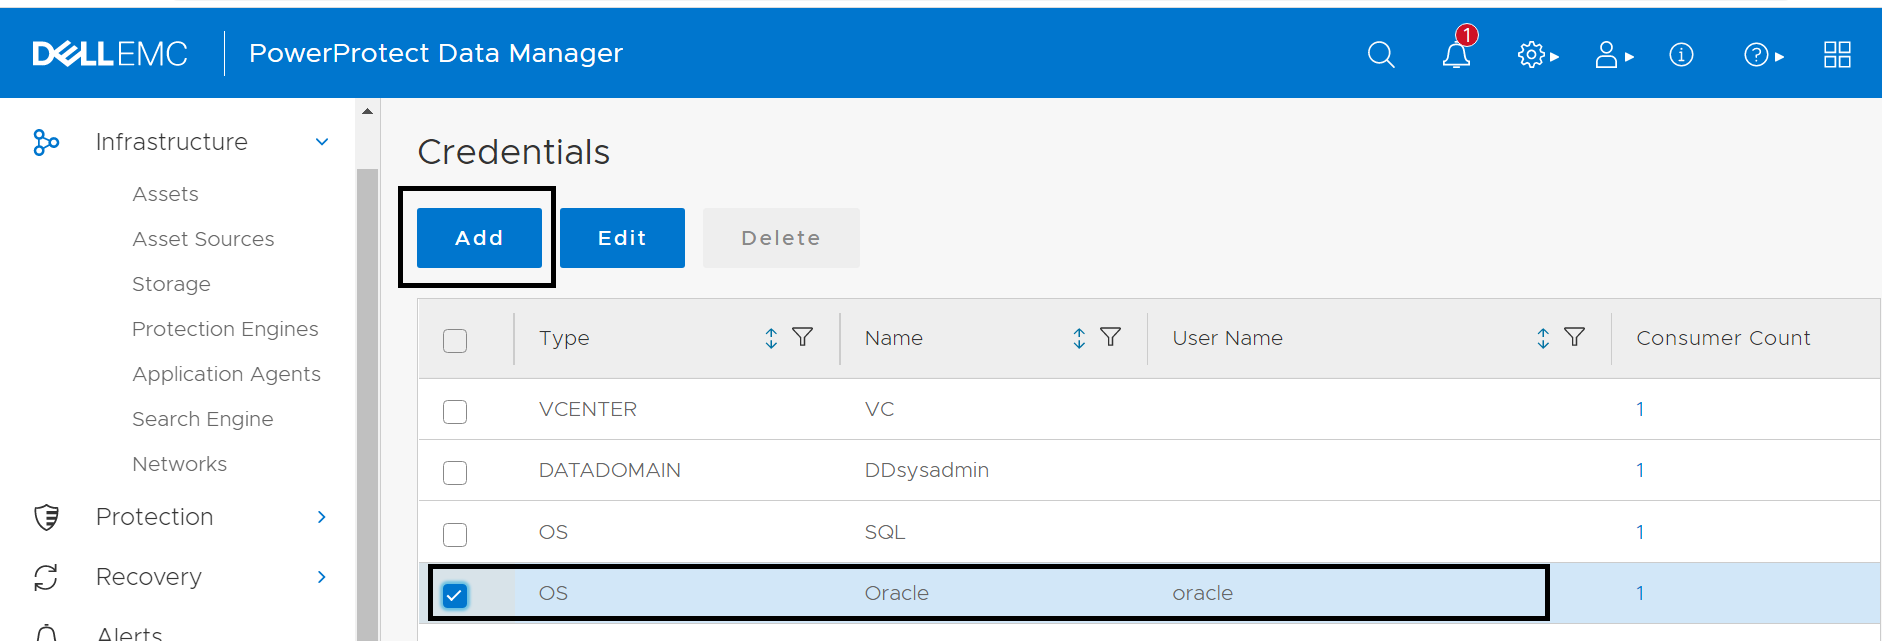Screen dimensions: 1882x641
Task: Open the notifications bell icon
Action: [x=1456, y=54]
